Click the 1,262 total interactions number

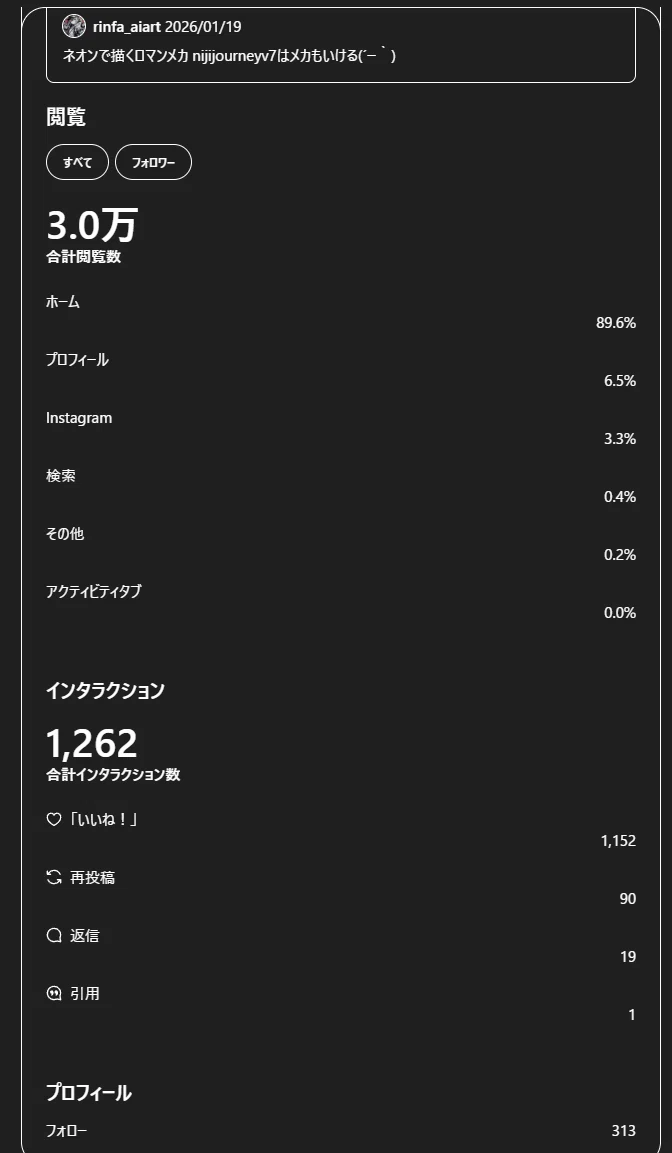pos(92,743)
